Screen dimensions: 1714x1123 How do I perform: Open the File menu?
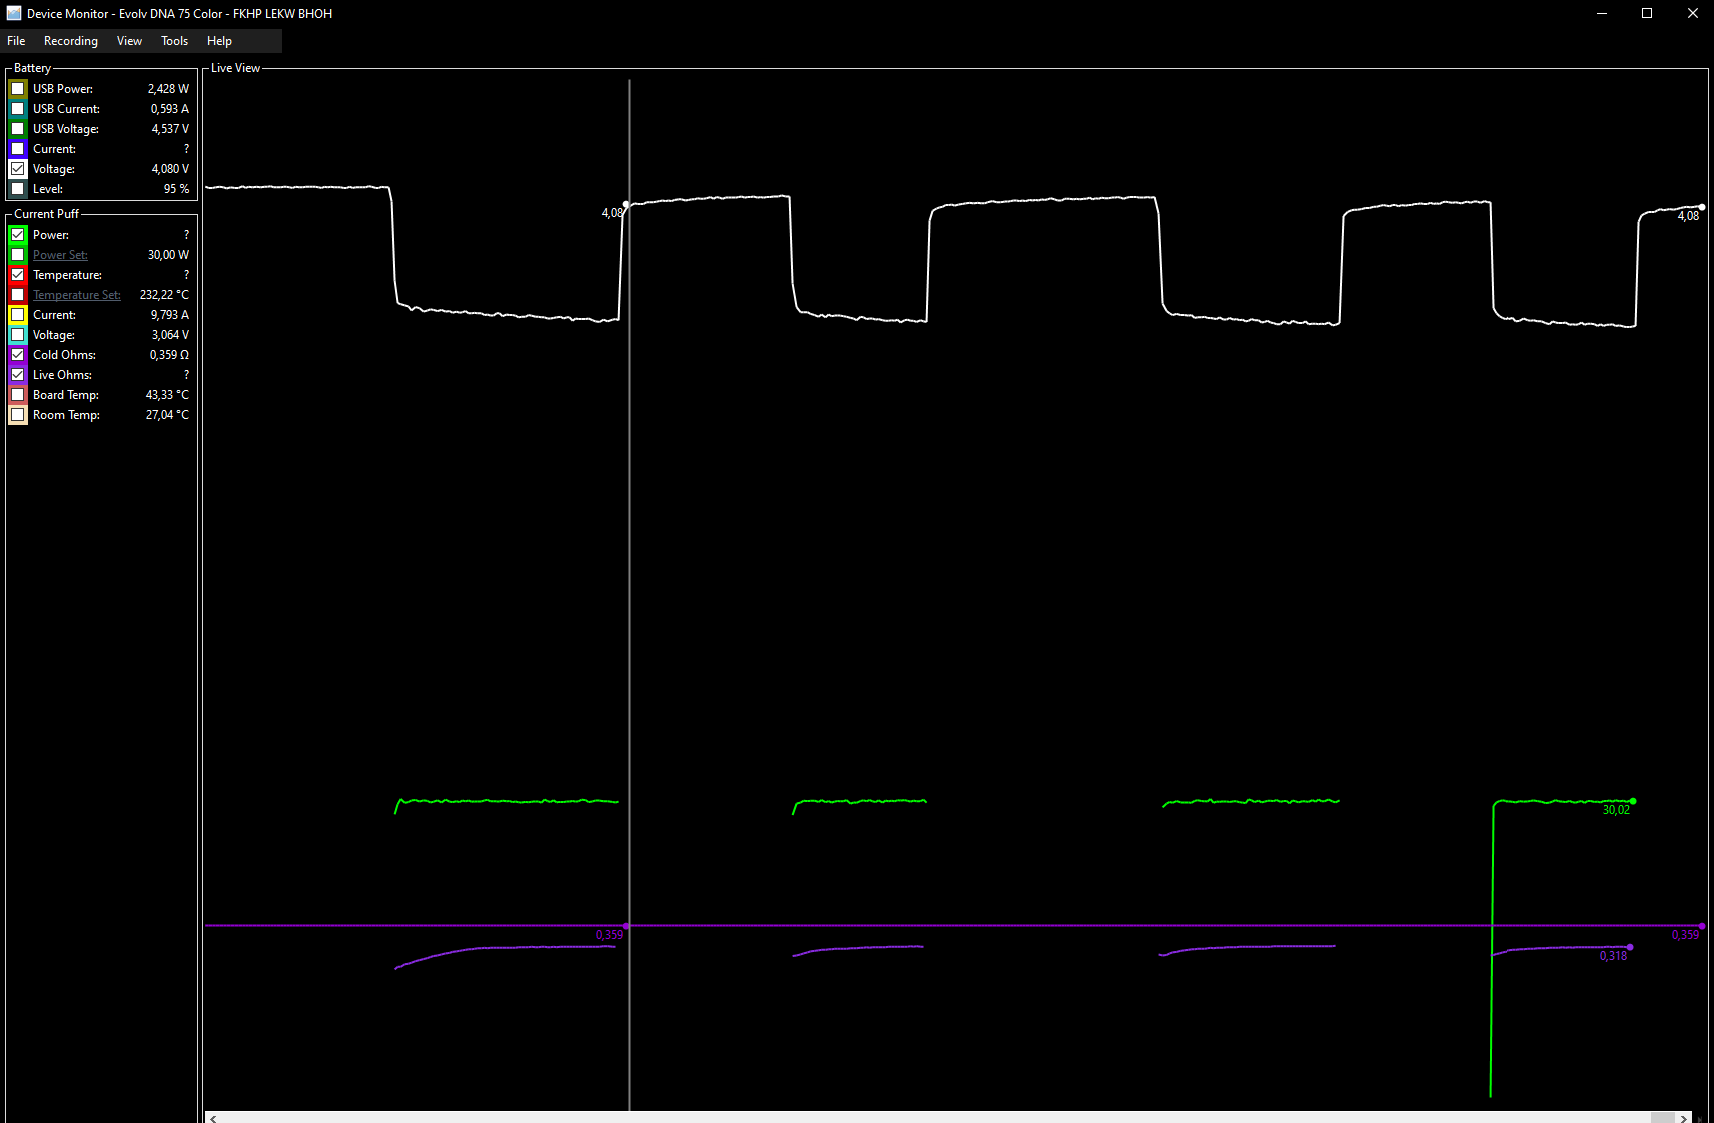[x=16, y=41]
